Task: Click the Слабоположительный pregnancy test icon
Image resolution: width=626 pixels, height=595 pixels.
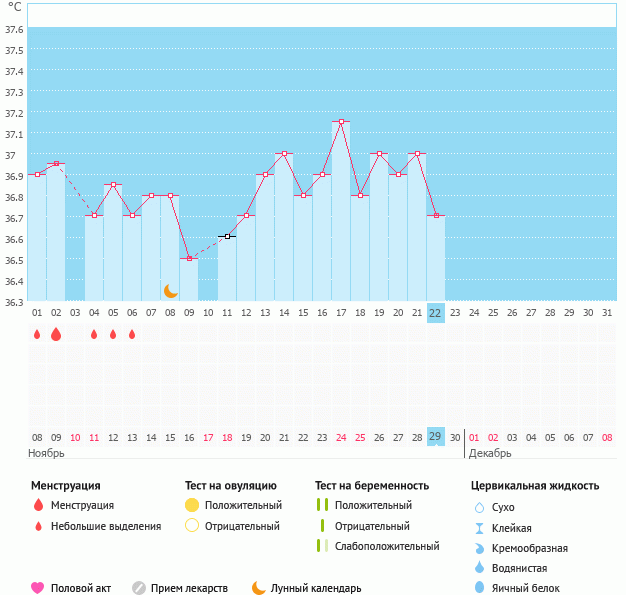Action: click(321, 546)
